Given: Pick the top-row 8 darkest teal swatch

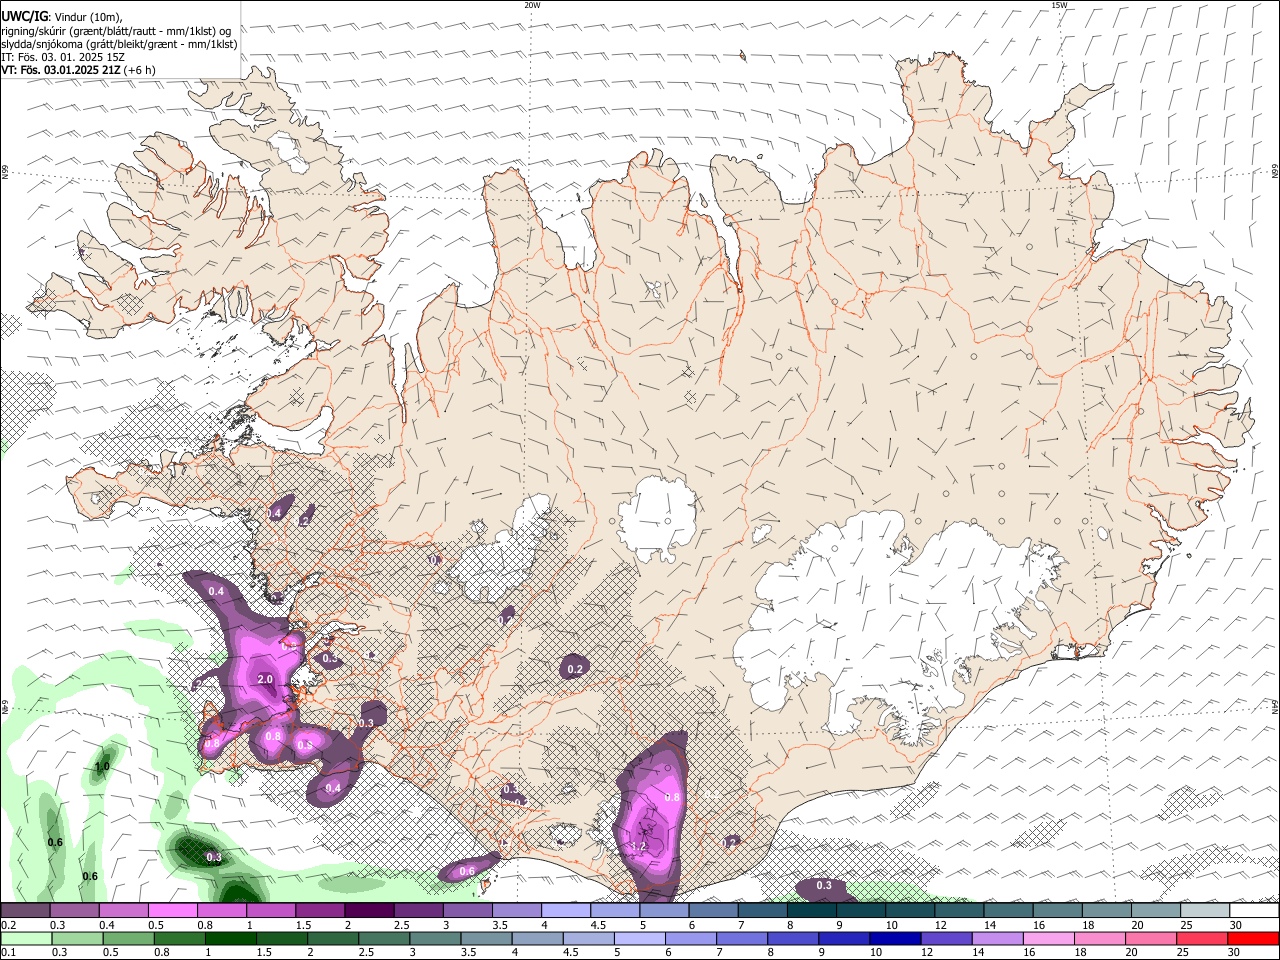Looking at the screenshot, I should [811, 910].
